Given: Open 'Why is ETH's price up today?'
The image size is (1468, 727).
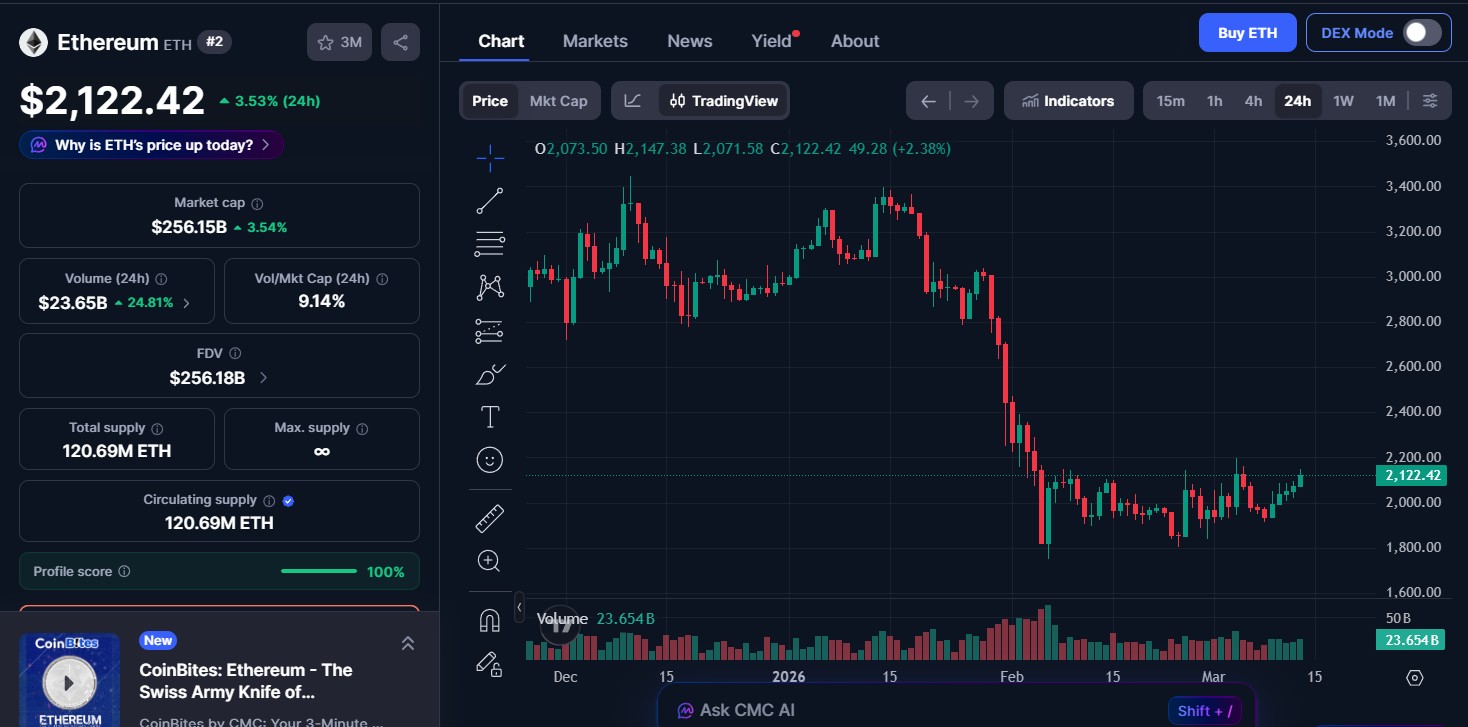Looking at the screenshot, I should click(150, 144).
